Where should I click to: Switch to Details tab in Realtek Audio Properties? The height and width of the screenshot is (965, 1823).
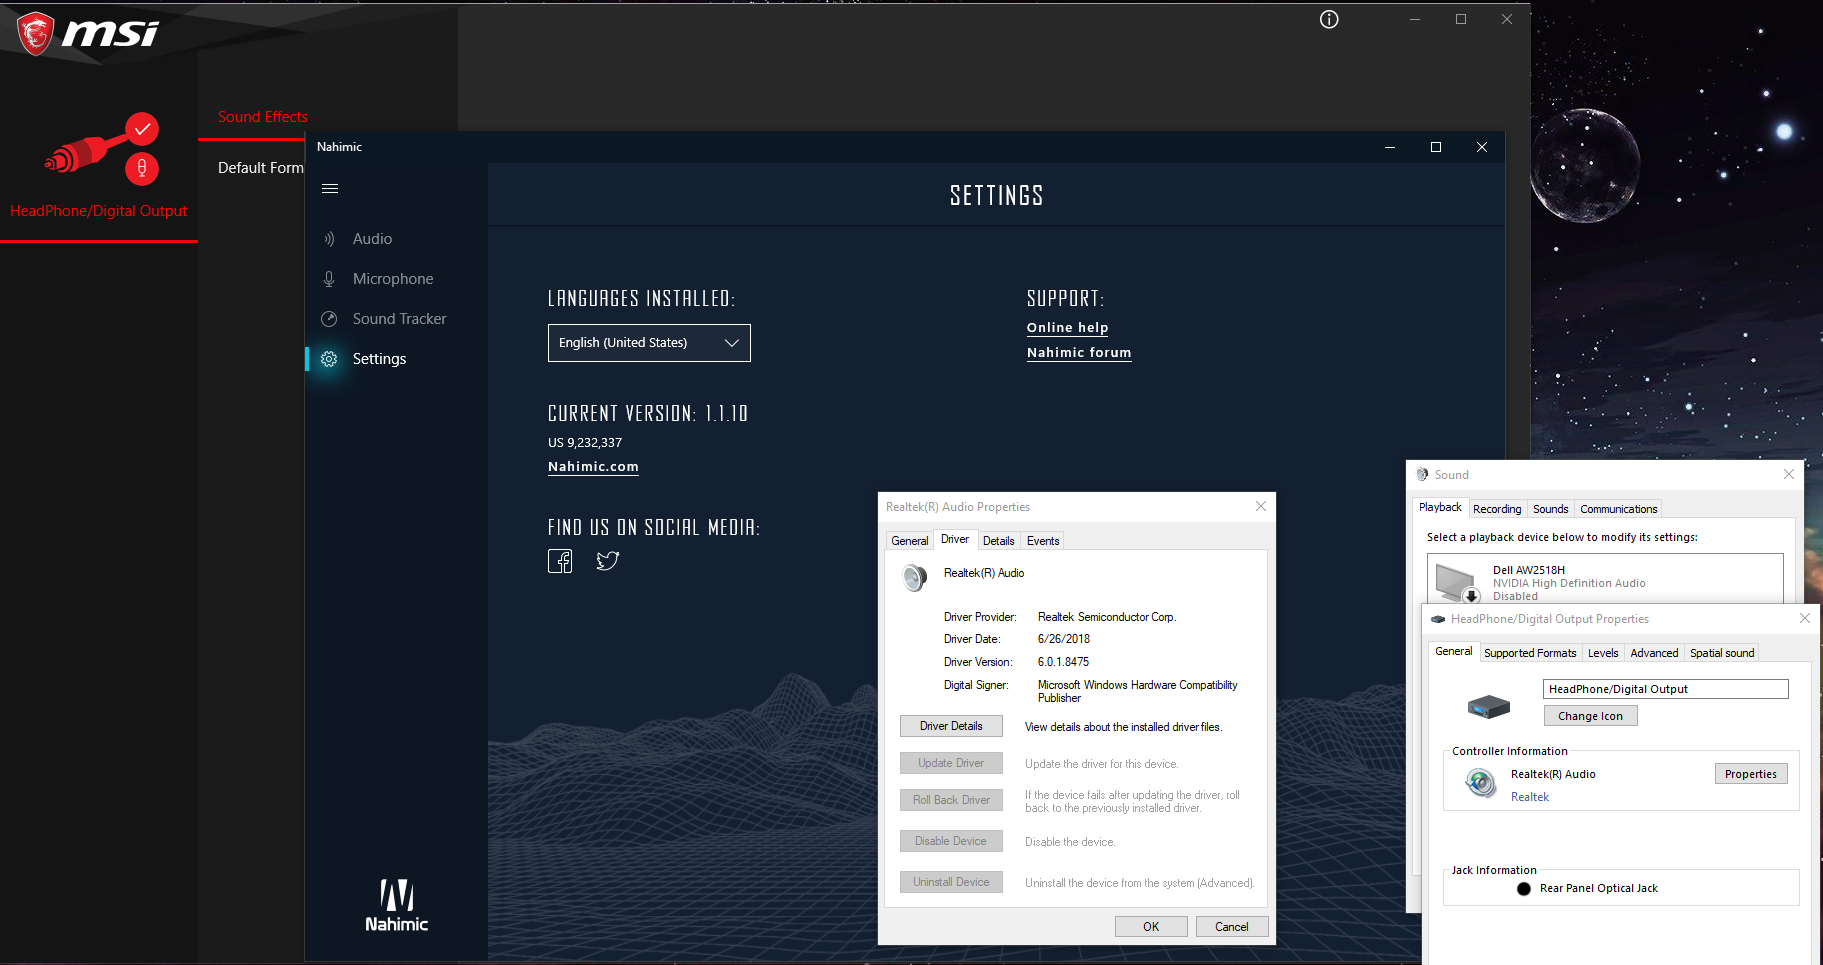(x=998, y=541)
